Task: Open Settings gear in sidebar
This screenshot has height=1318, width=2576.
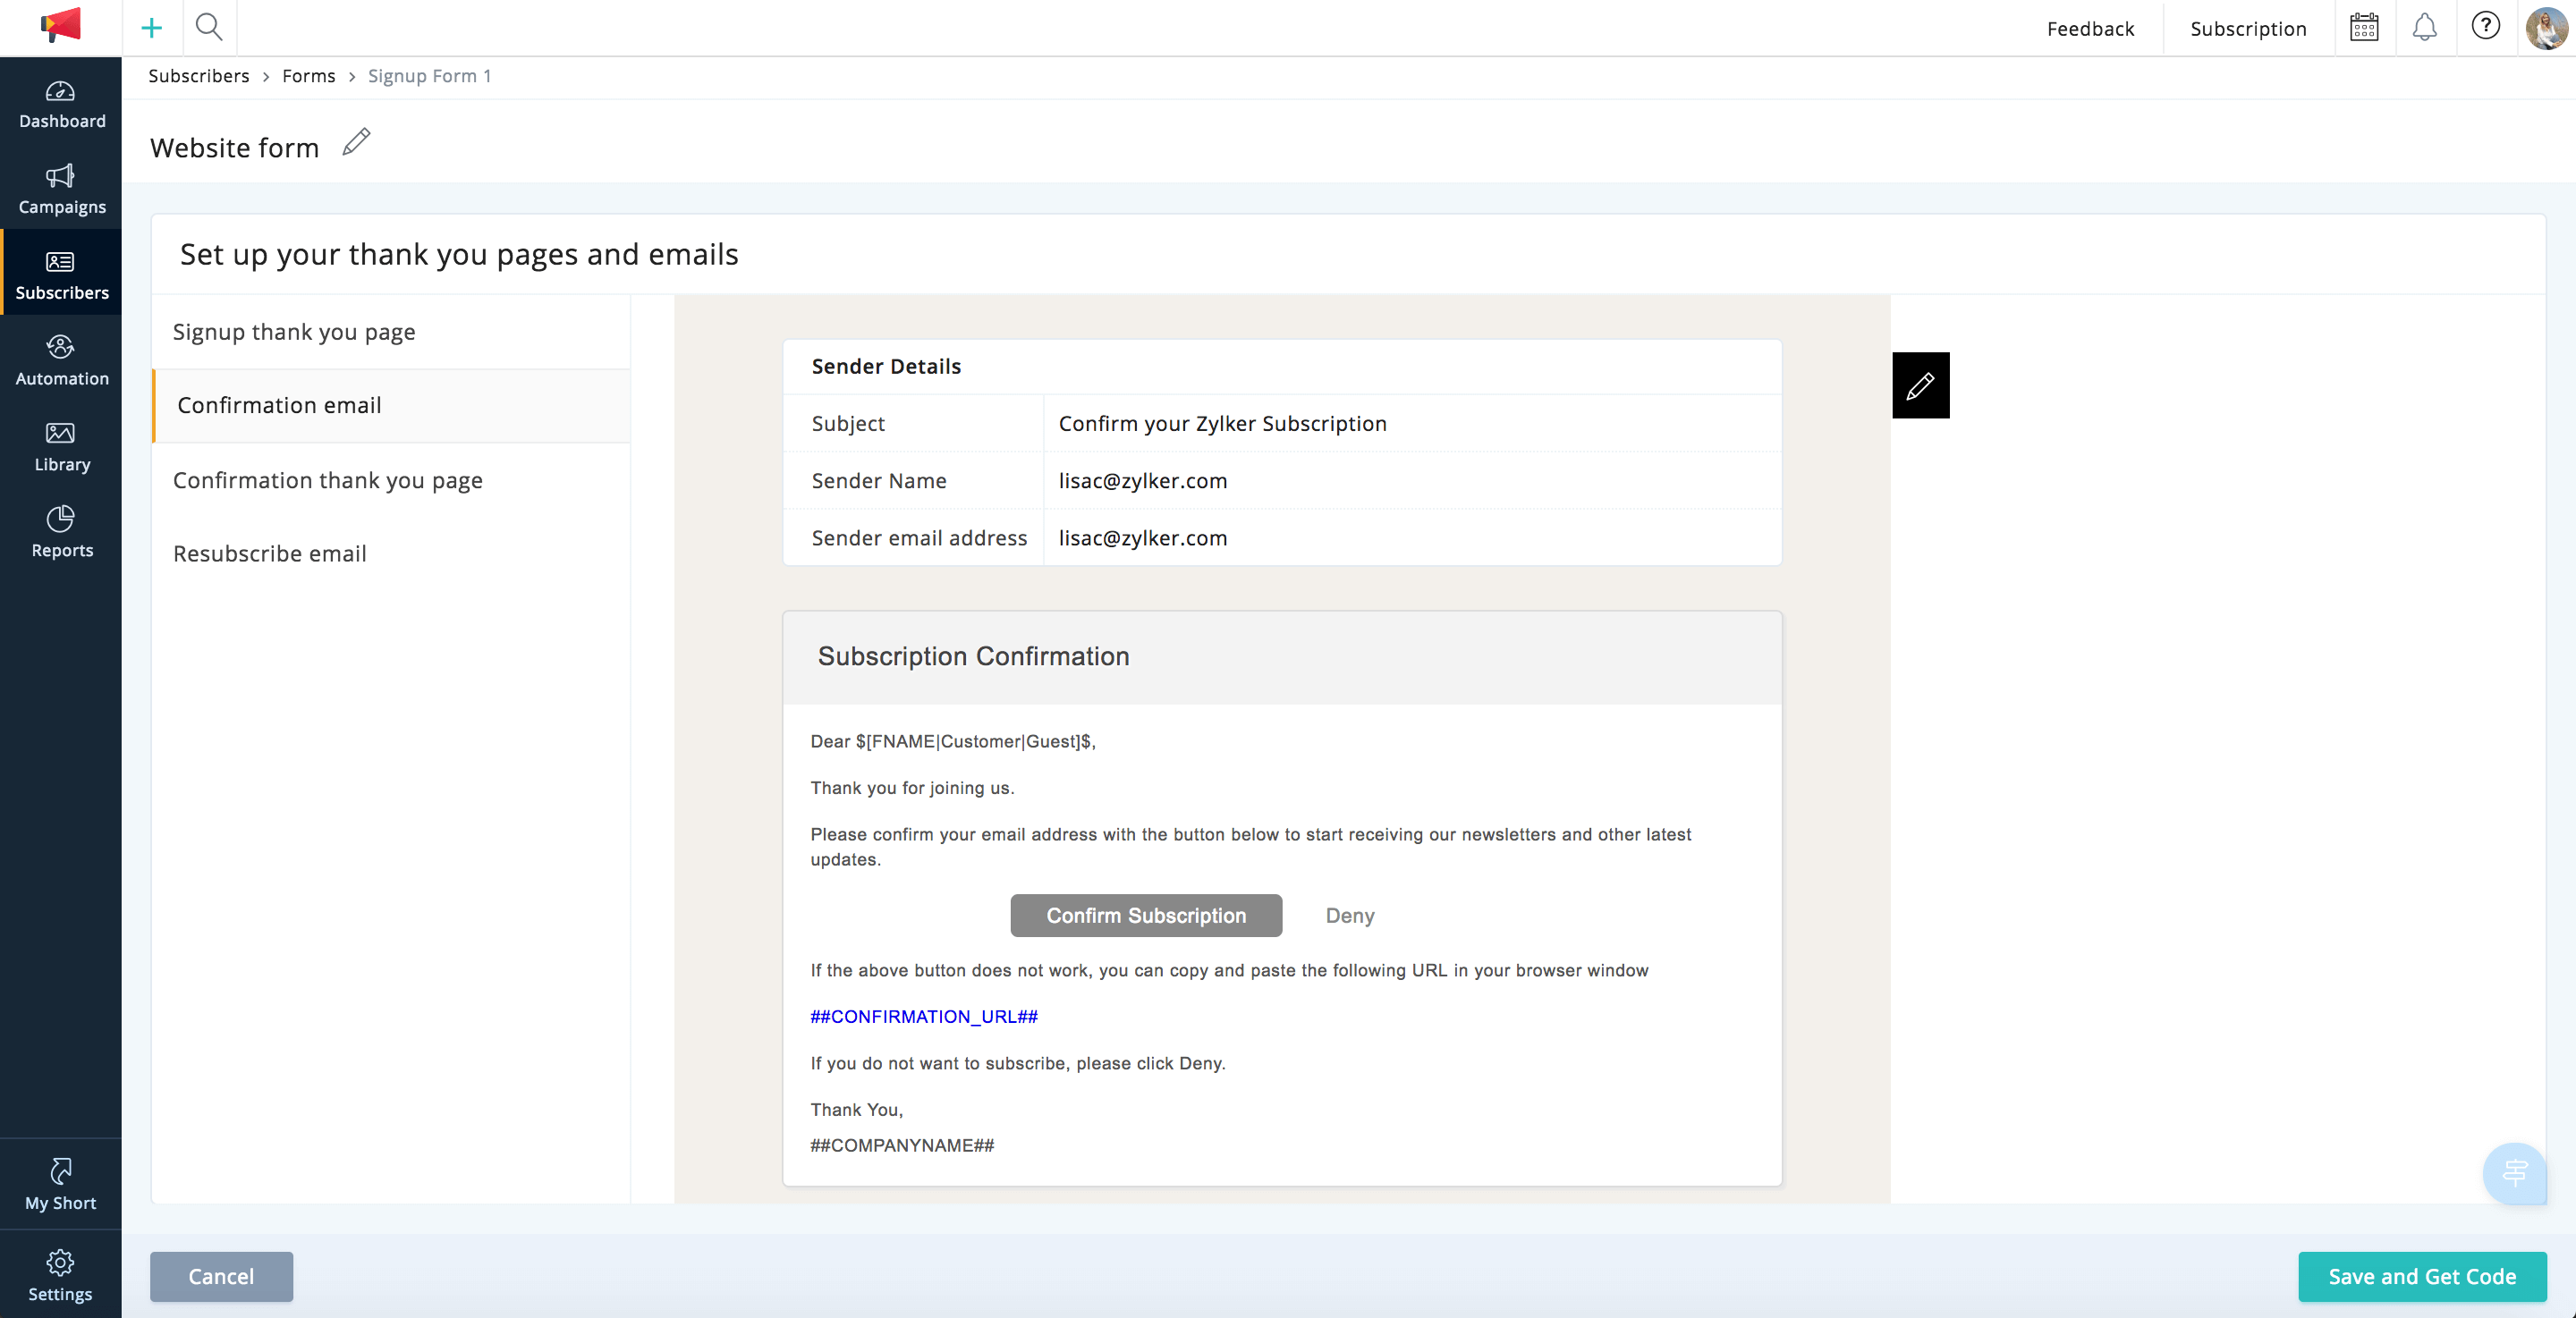Action: (61, 1276)
